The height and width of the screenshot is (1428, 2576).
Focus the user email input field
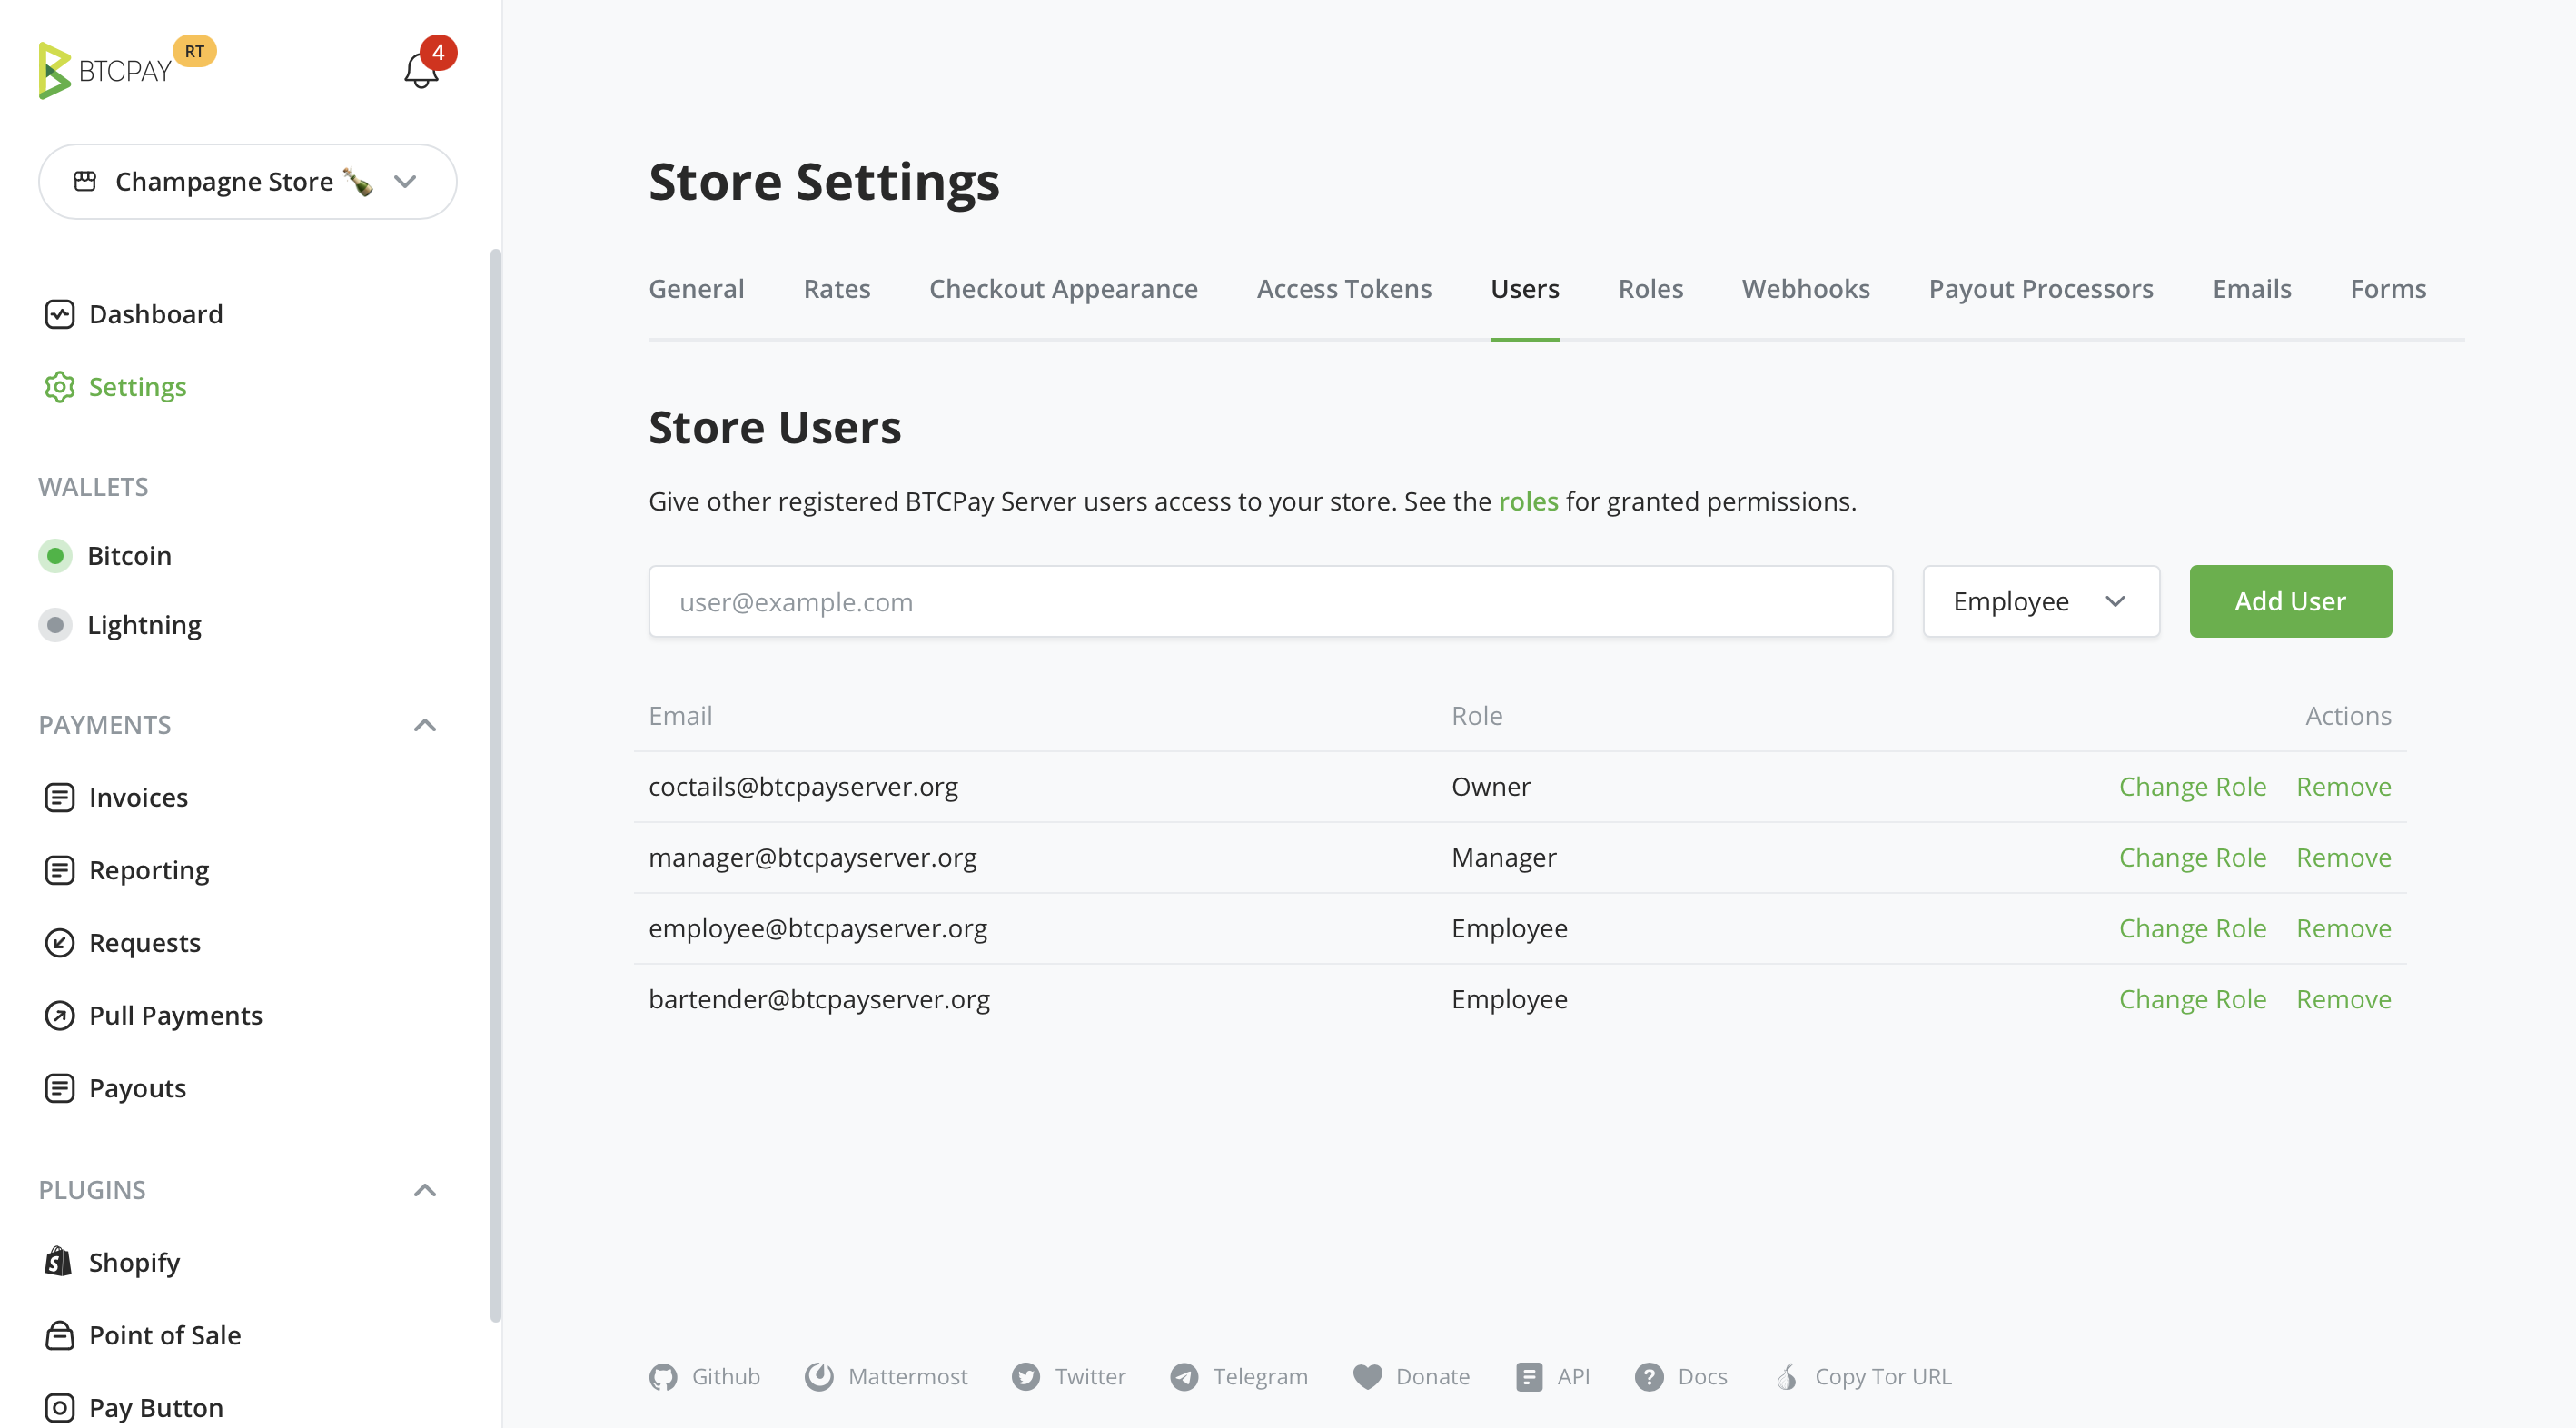pyautogui.click(x=1270, y=601)
